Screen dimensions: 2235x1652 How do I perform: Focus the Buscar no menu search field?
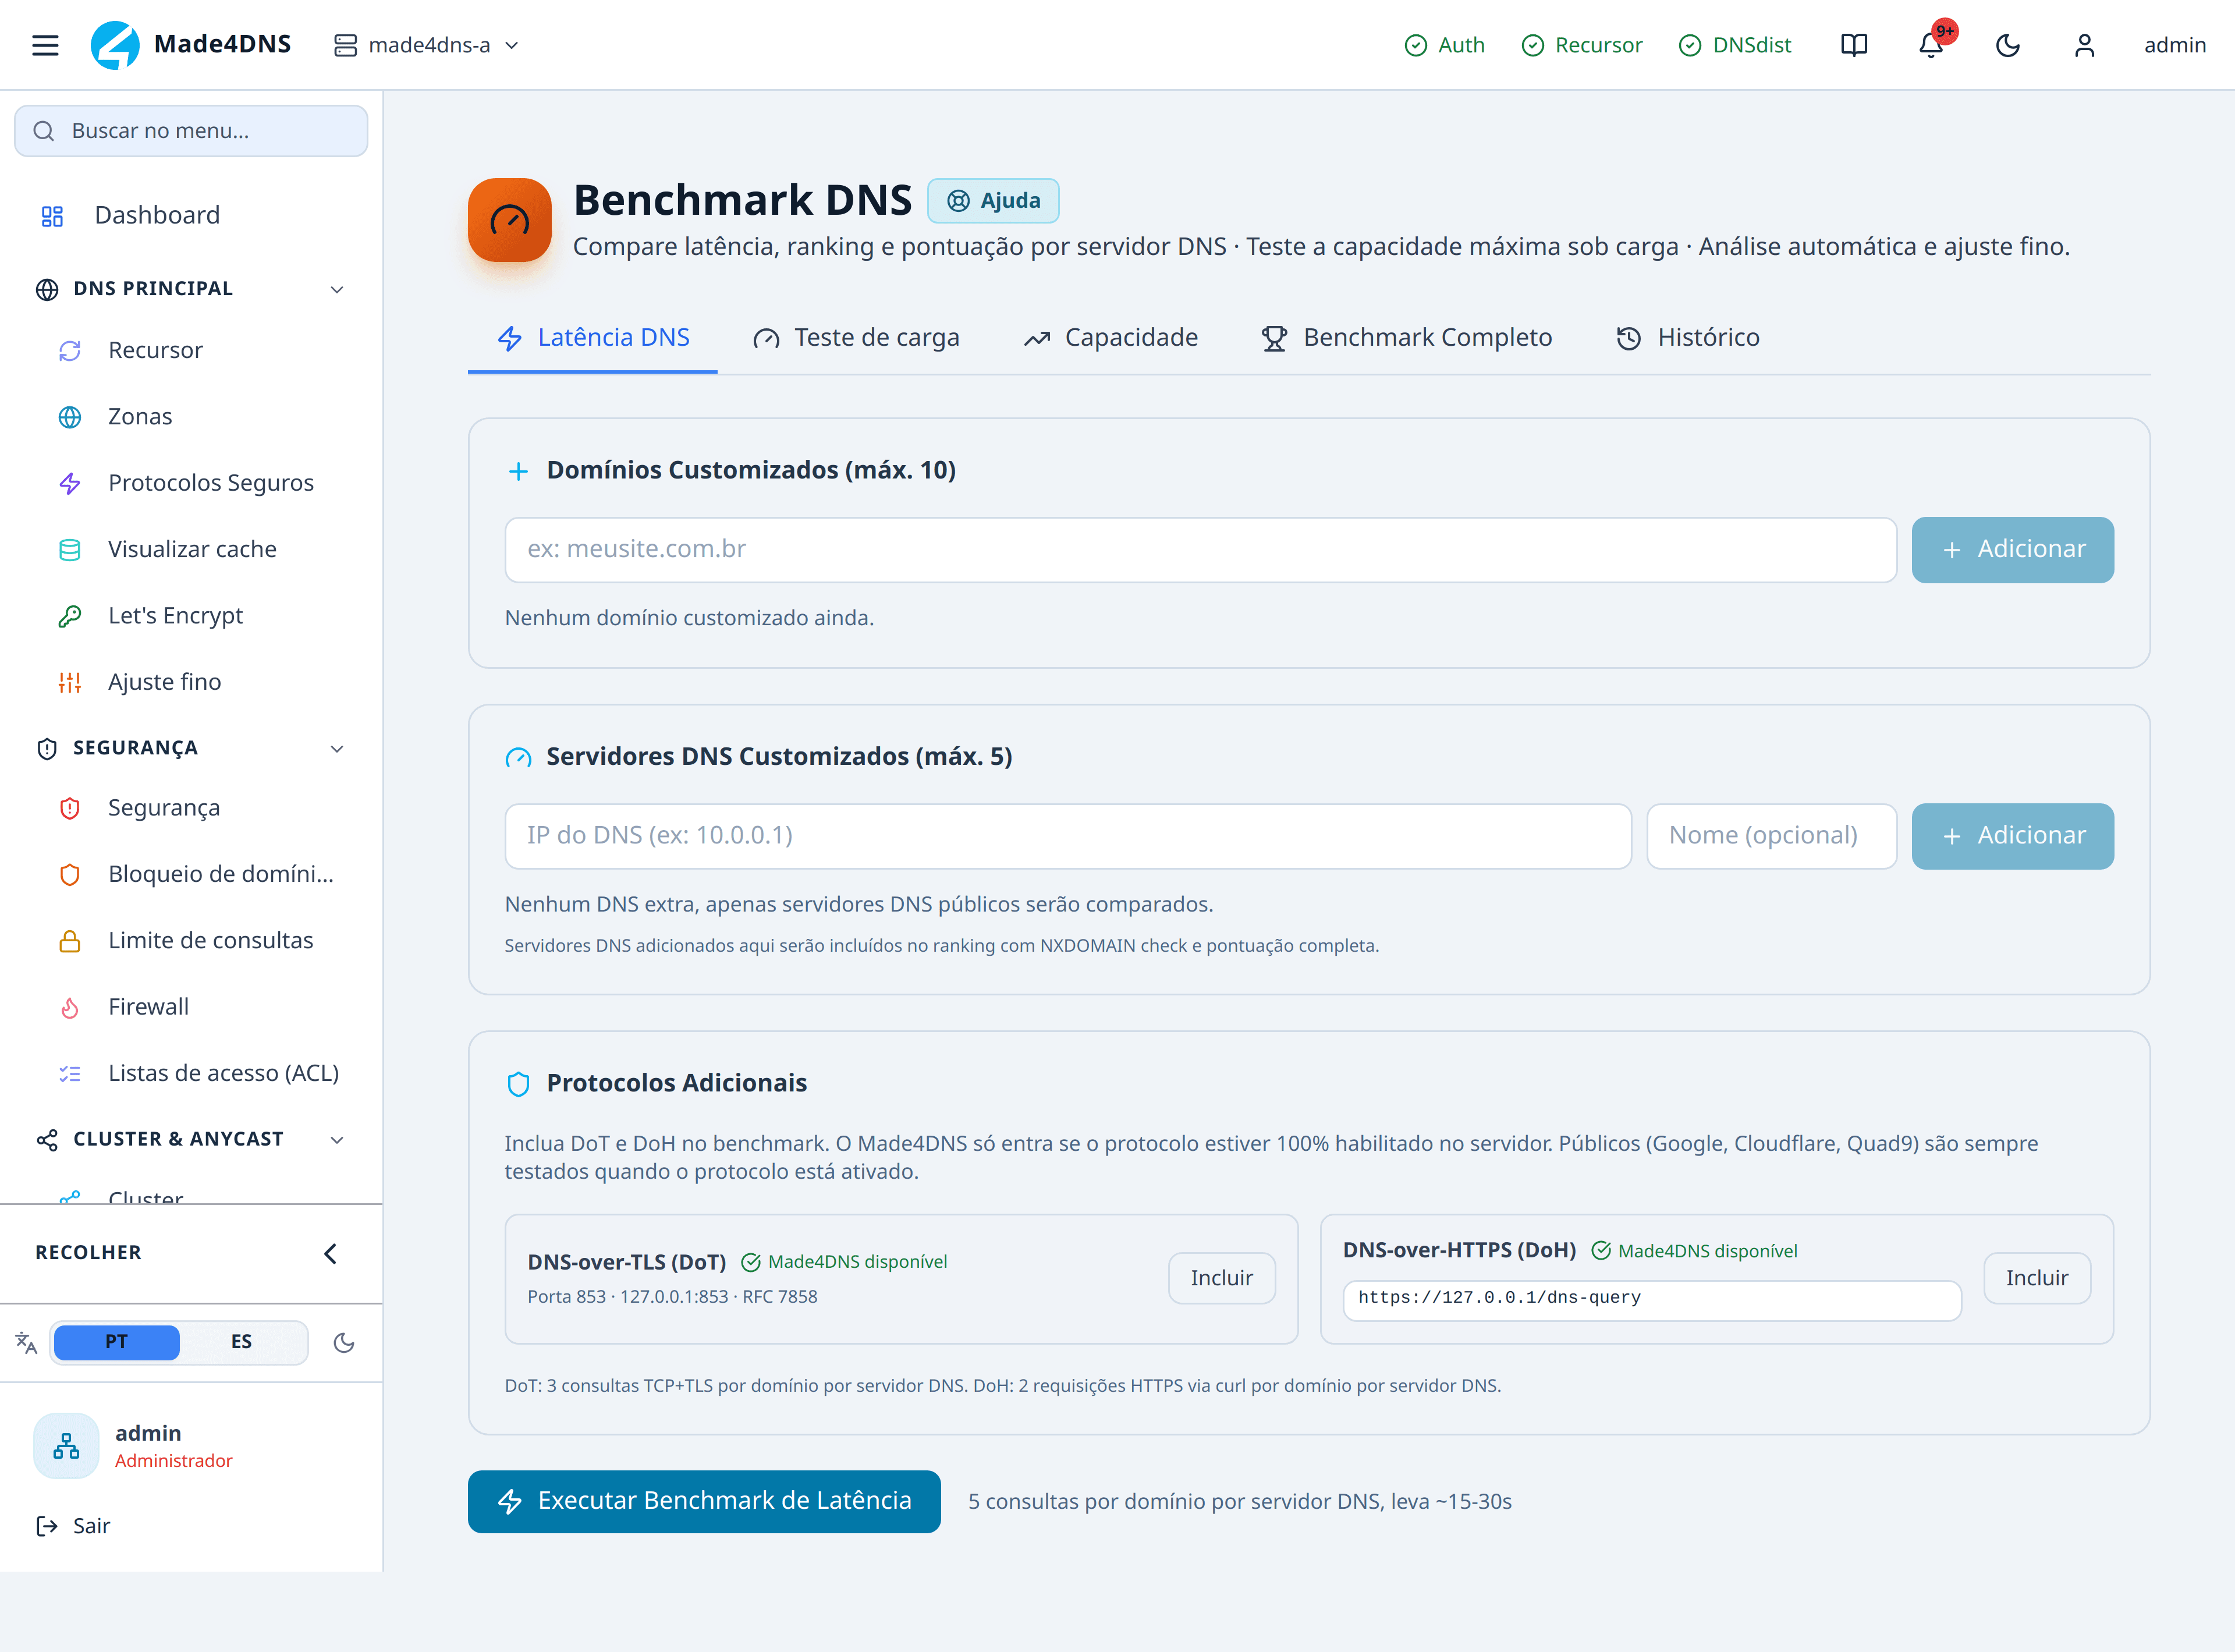coord(191,131)
